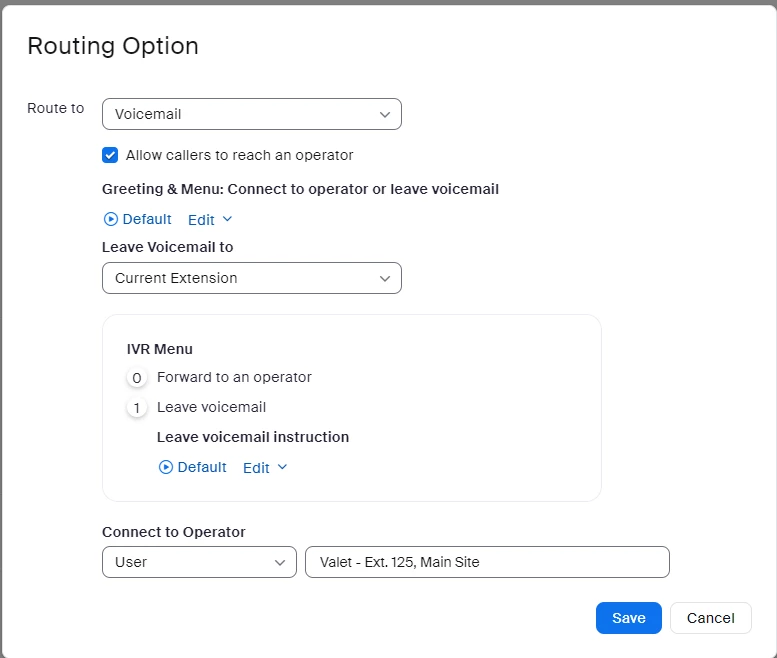Click the Default link under voicemail instruction
The image size is (777, 658).
201,467
